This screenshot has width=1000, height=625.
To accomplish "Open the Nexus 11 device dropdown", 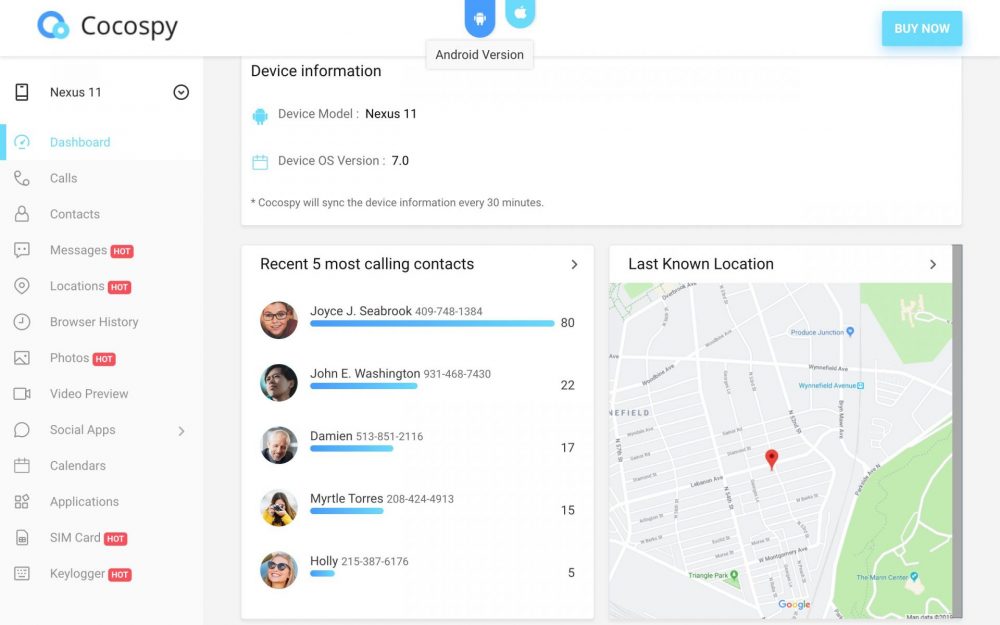I will [181, 92].
